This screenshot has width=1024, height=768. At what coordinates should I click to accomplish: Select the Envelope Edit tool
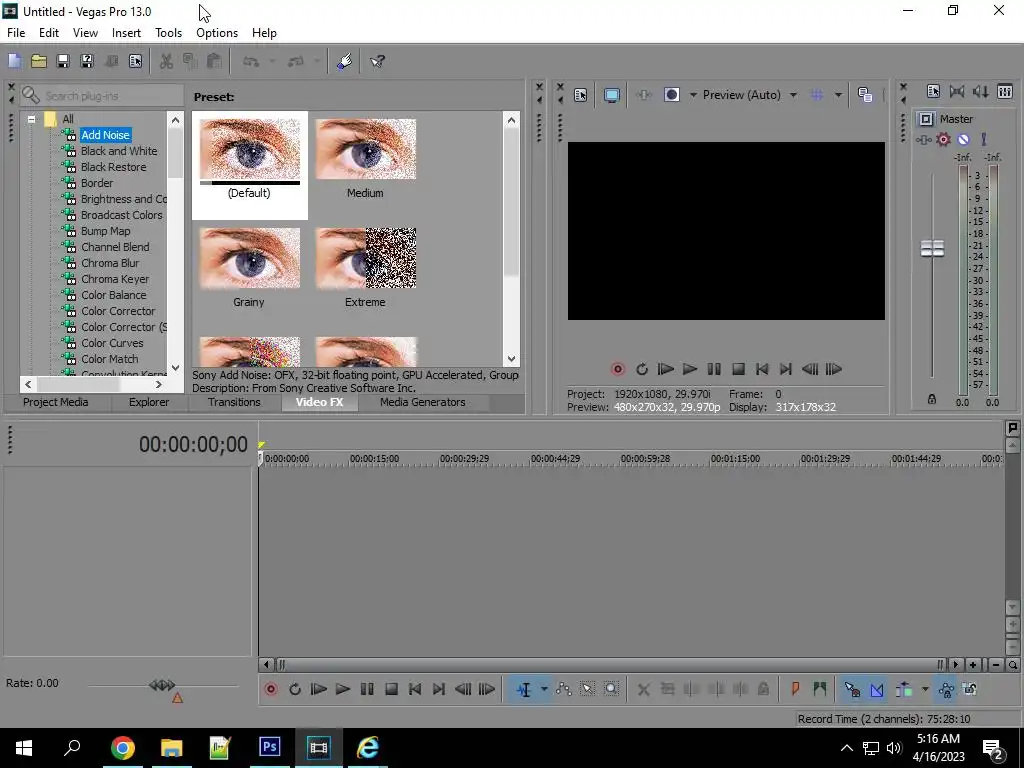point(564,689)
